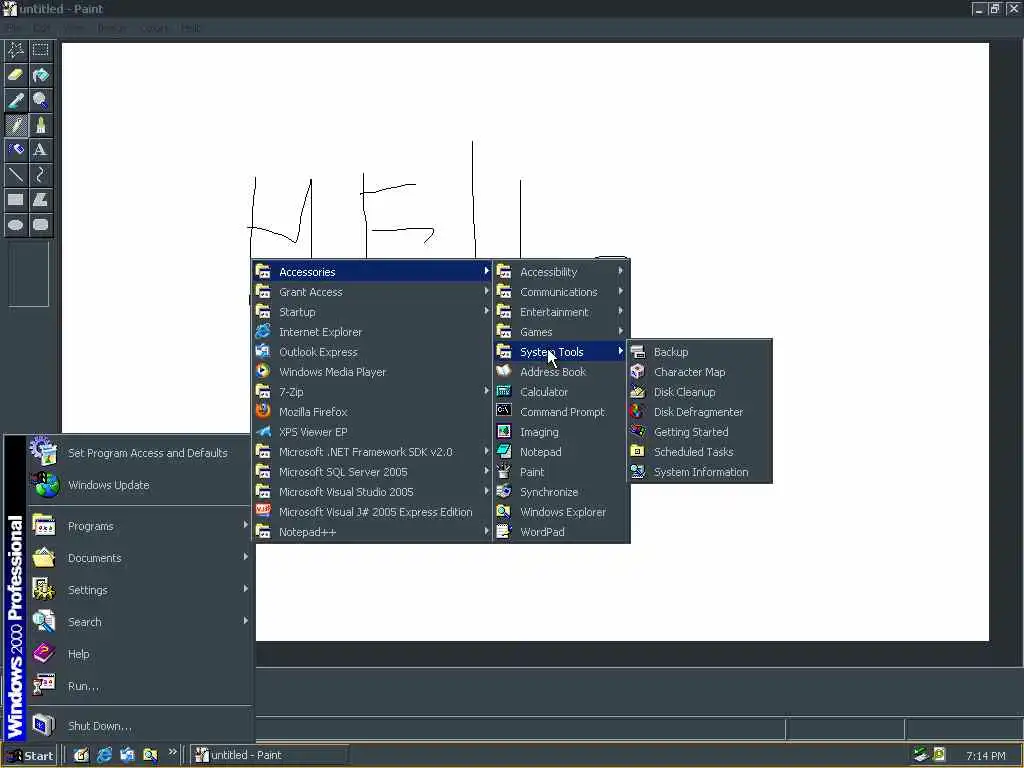This screenshot has height=768, width=1024.
Task: Select the Magnifier tool
Action: [x=40, y=100]
